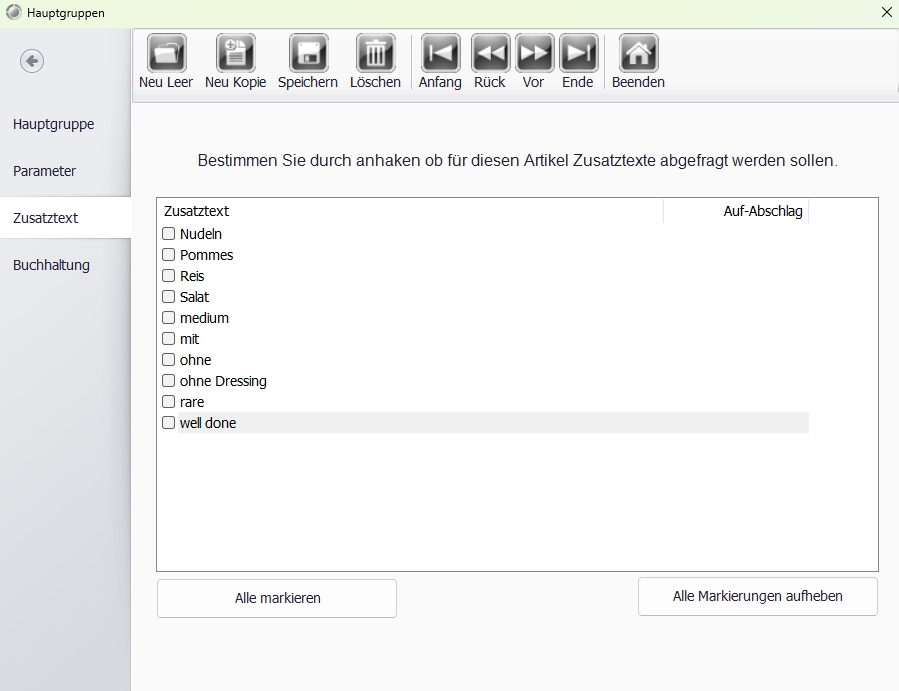Check the ohne Dressing checkbox

pos(169,381)
